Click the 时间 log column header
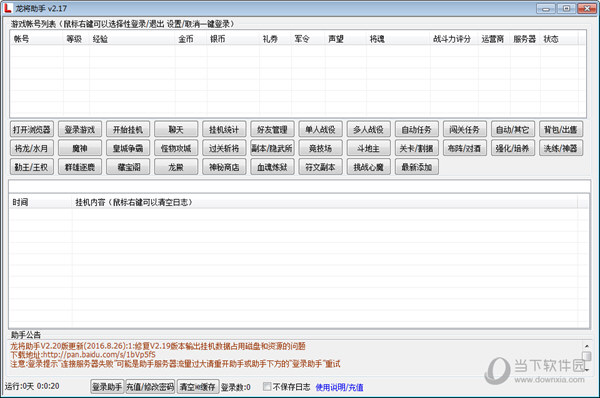This screenshot has width=600, height=398. (x=41, y=202)
